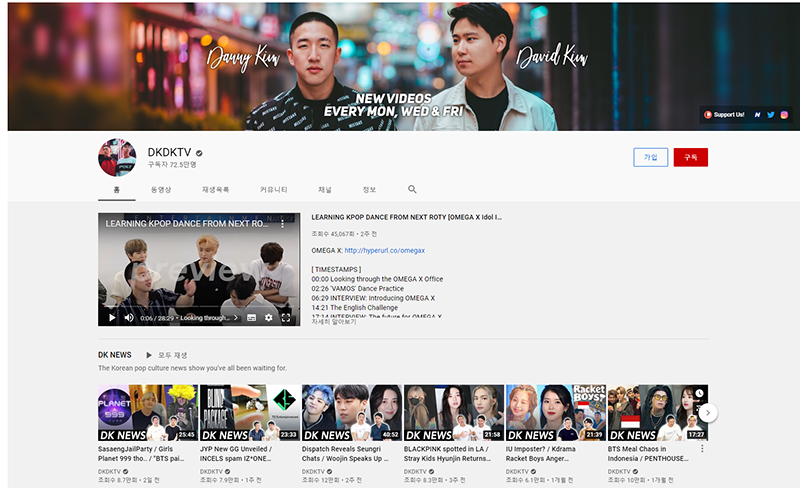Screen dimensions: 800x488
Task: Open the Instagram icon in banner
Action: pos(784,115)
